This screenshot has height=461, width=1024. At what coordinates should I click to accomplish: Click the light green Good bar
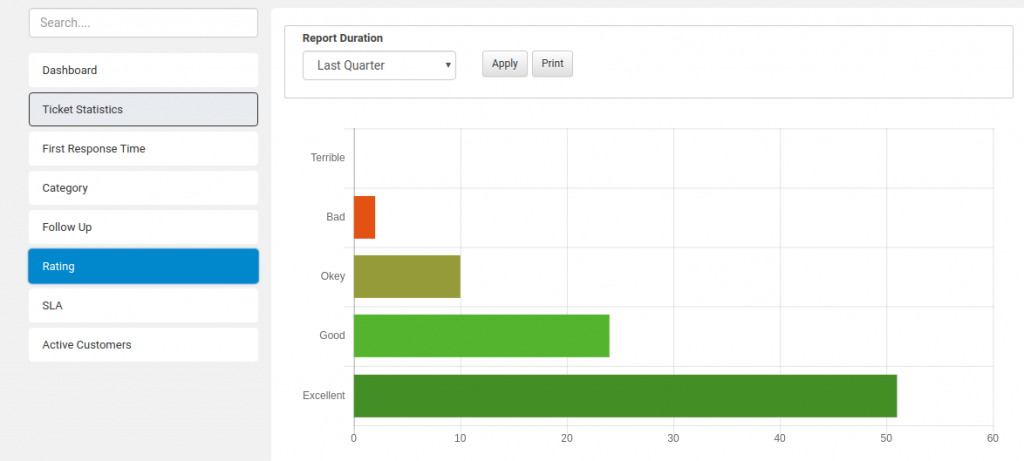click(x=481, y=335)
